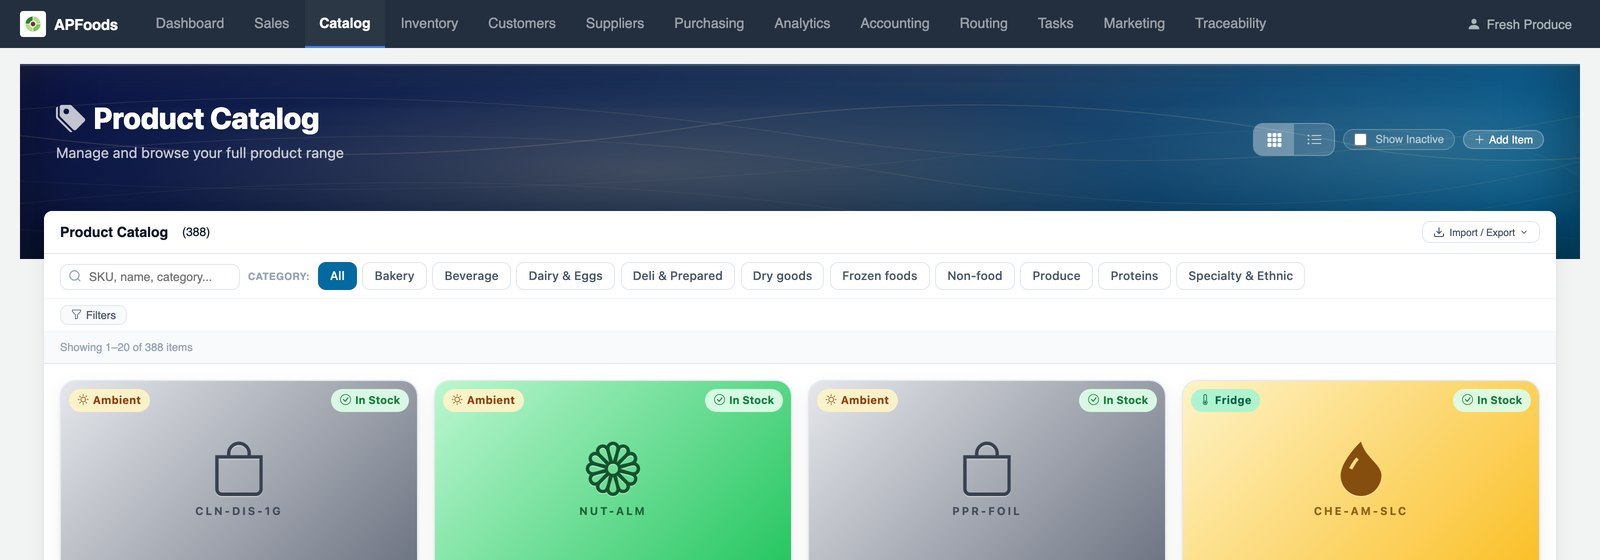Click the PPR-FOIL SKU label
This screenshot has height=560, width=1600.
987,511
